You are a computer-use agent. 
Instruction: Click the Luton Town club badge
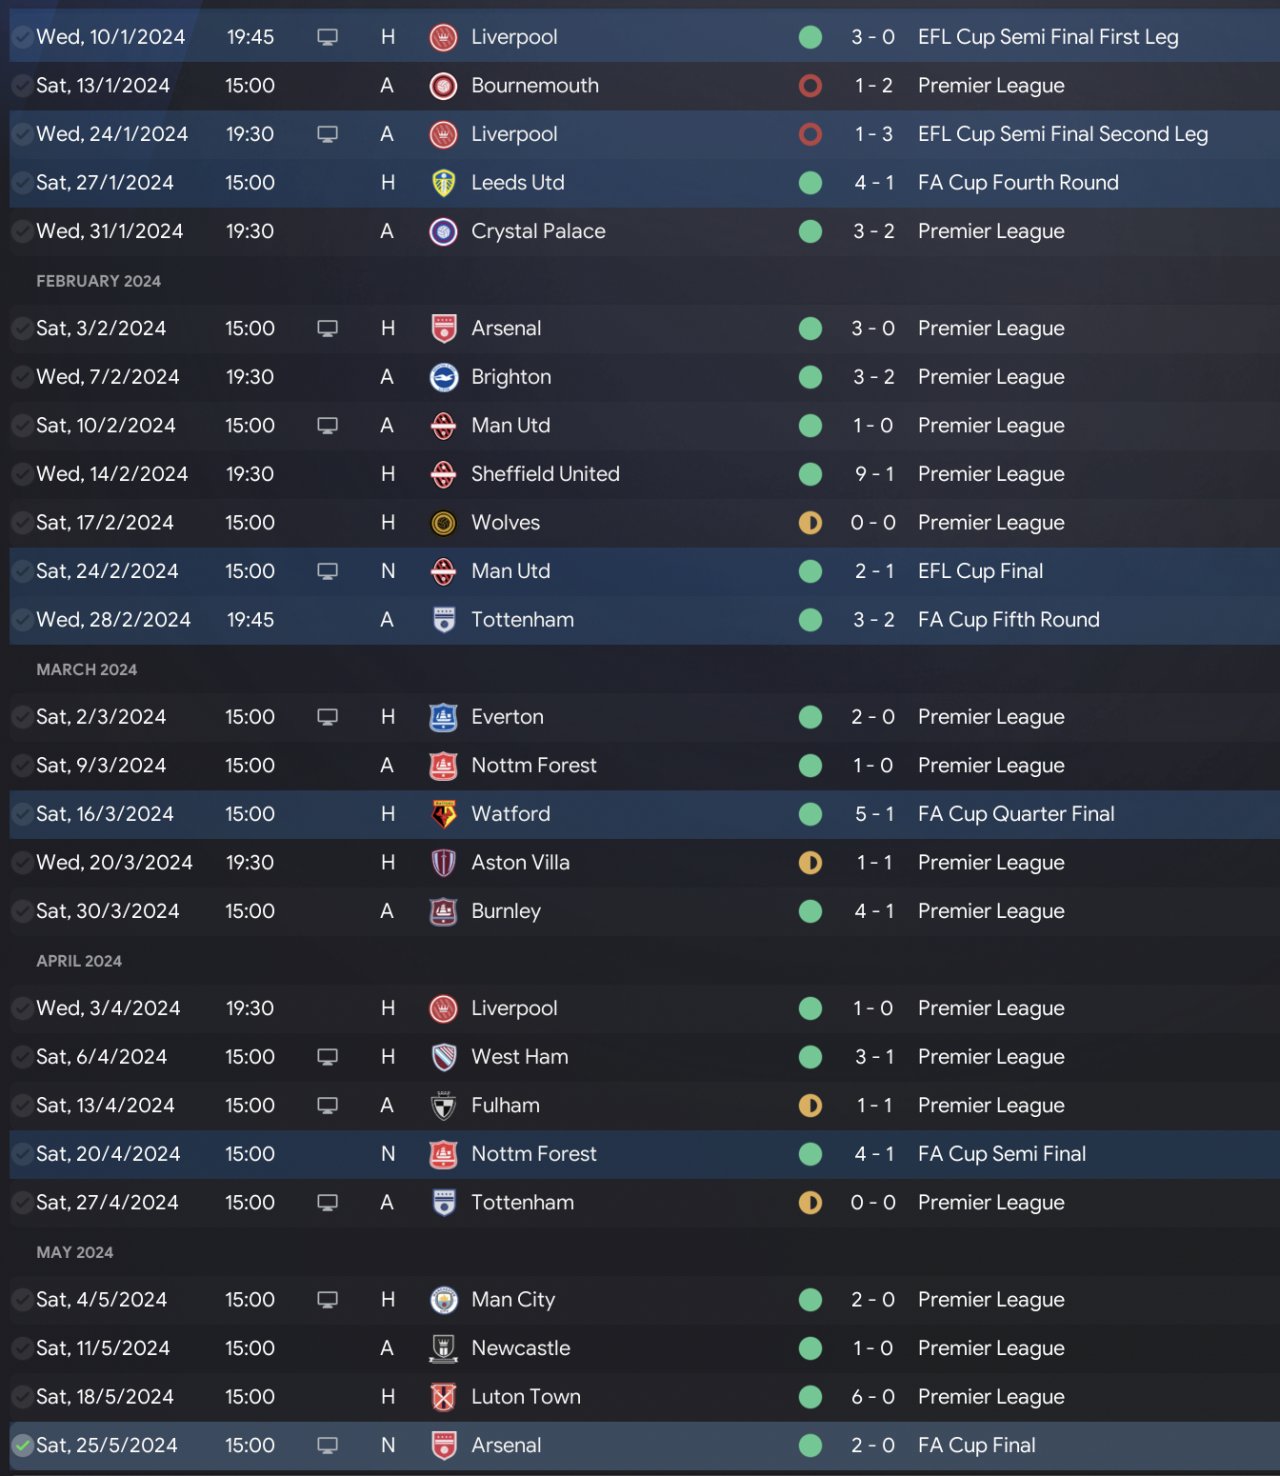443,1397
